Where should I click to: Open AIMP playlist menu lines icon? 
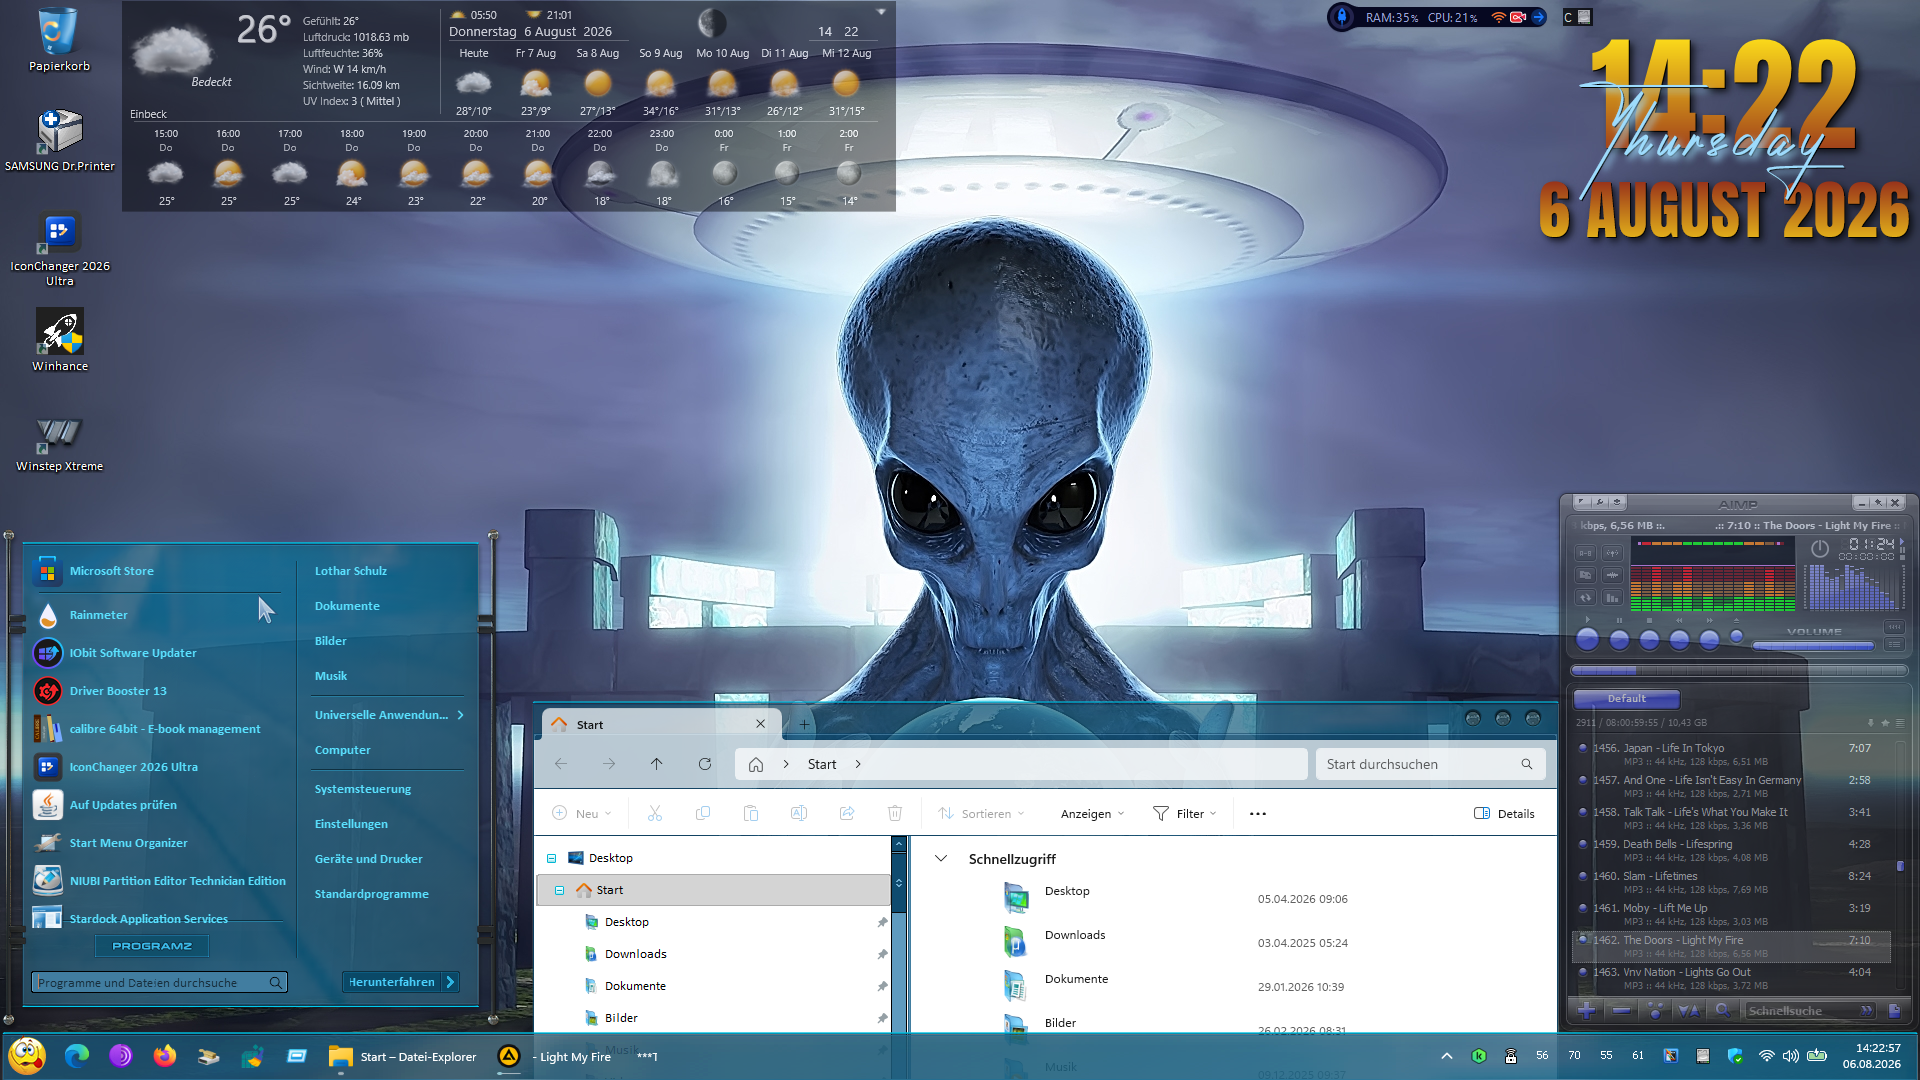(1900, 723)
